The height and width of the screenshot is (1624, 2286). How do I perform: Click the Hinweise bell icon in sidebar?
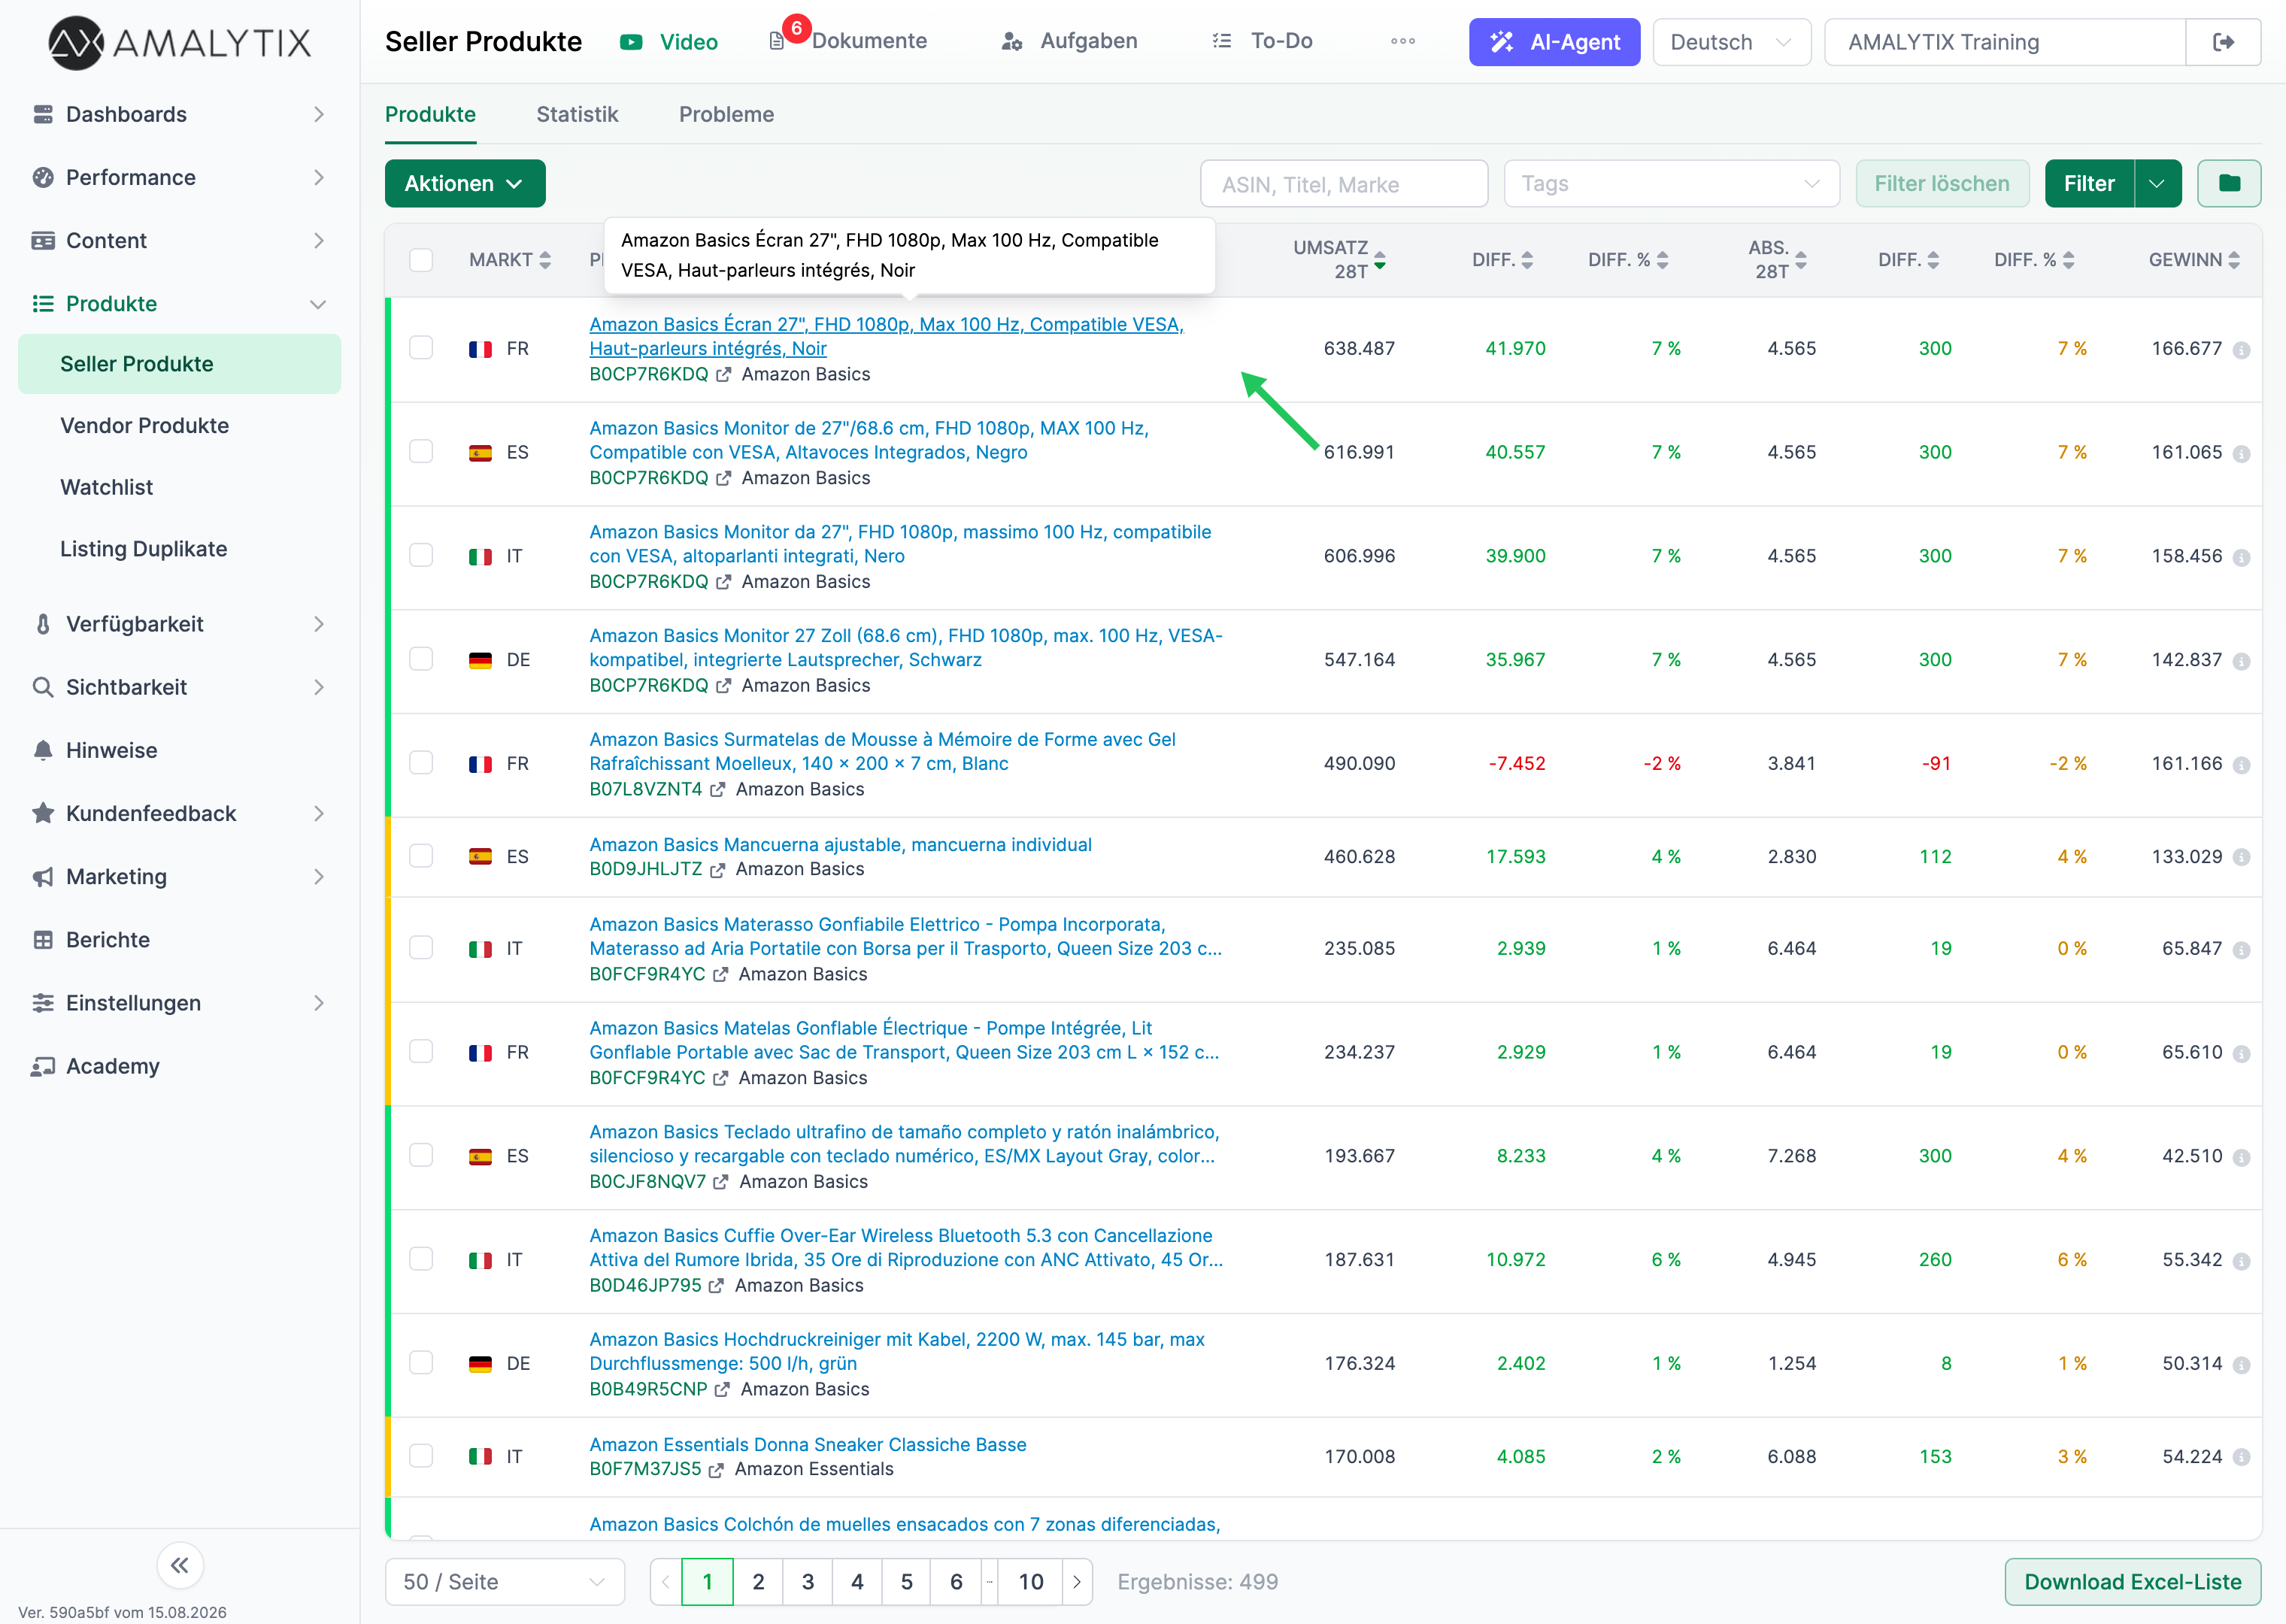43,750
